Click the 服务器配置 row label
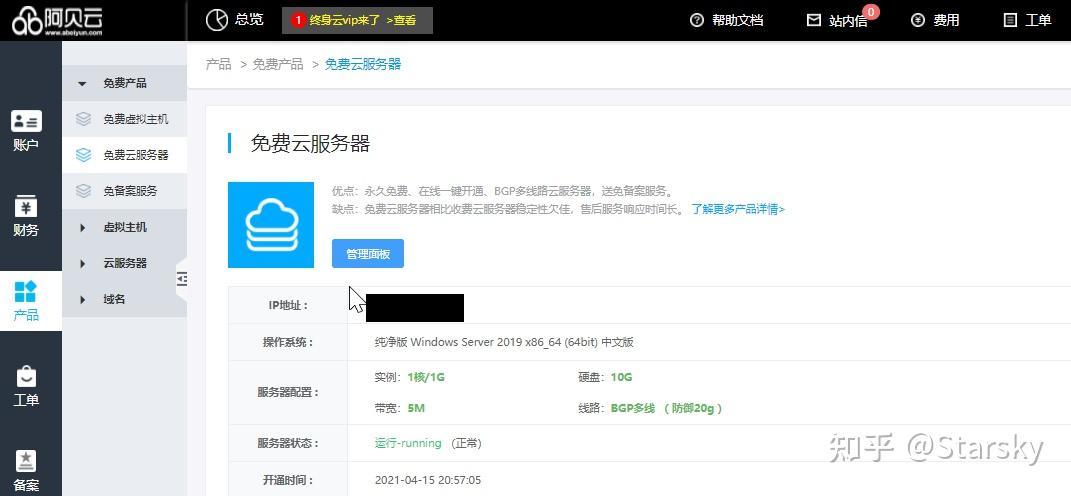Screen dimensions: 1071x496 click(288, 393)
